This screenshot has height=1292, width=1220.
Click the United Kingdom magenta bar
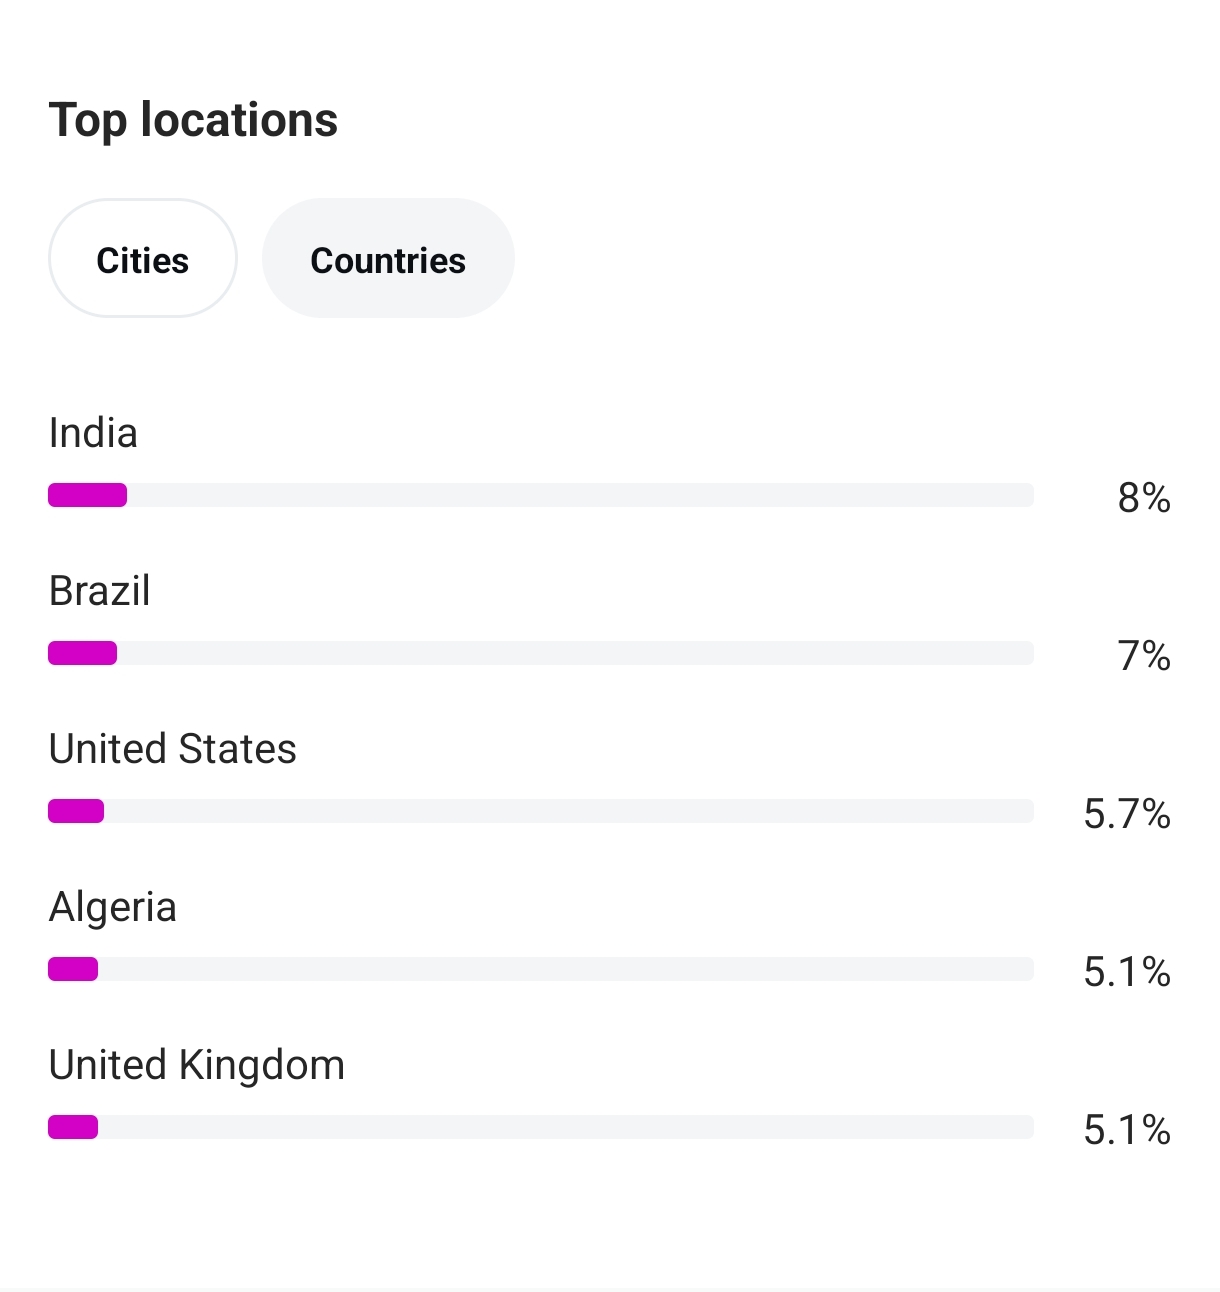pyautogui.click(x=73, y=1127)
